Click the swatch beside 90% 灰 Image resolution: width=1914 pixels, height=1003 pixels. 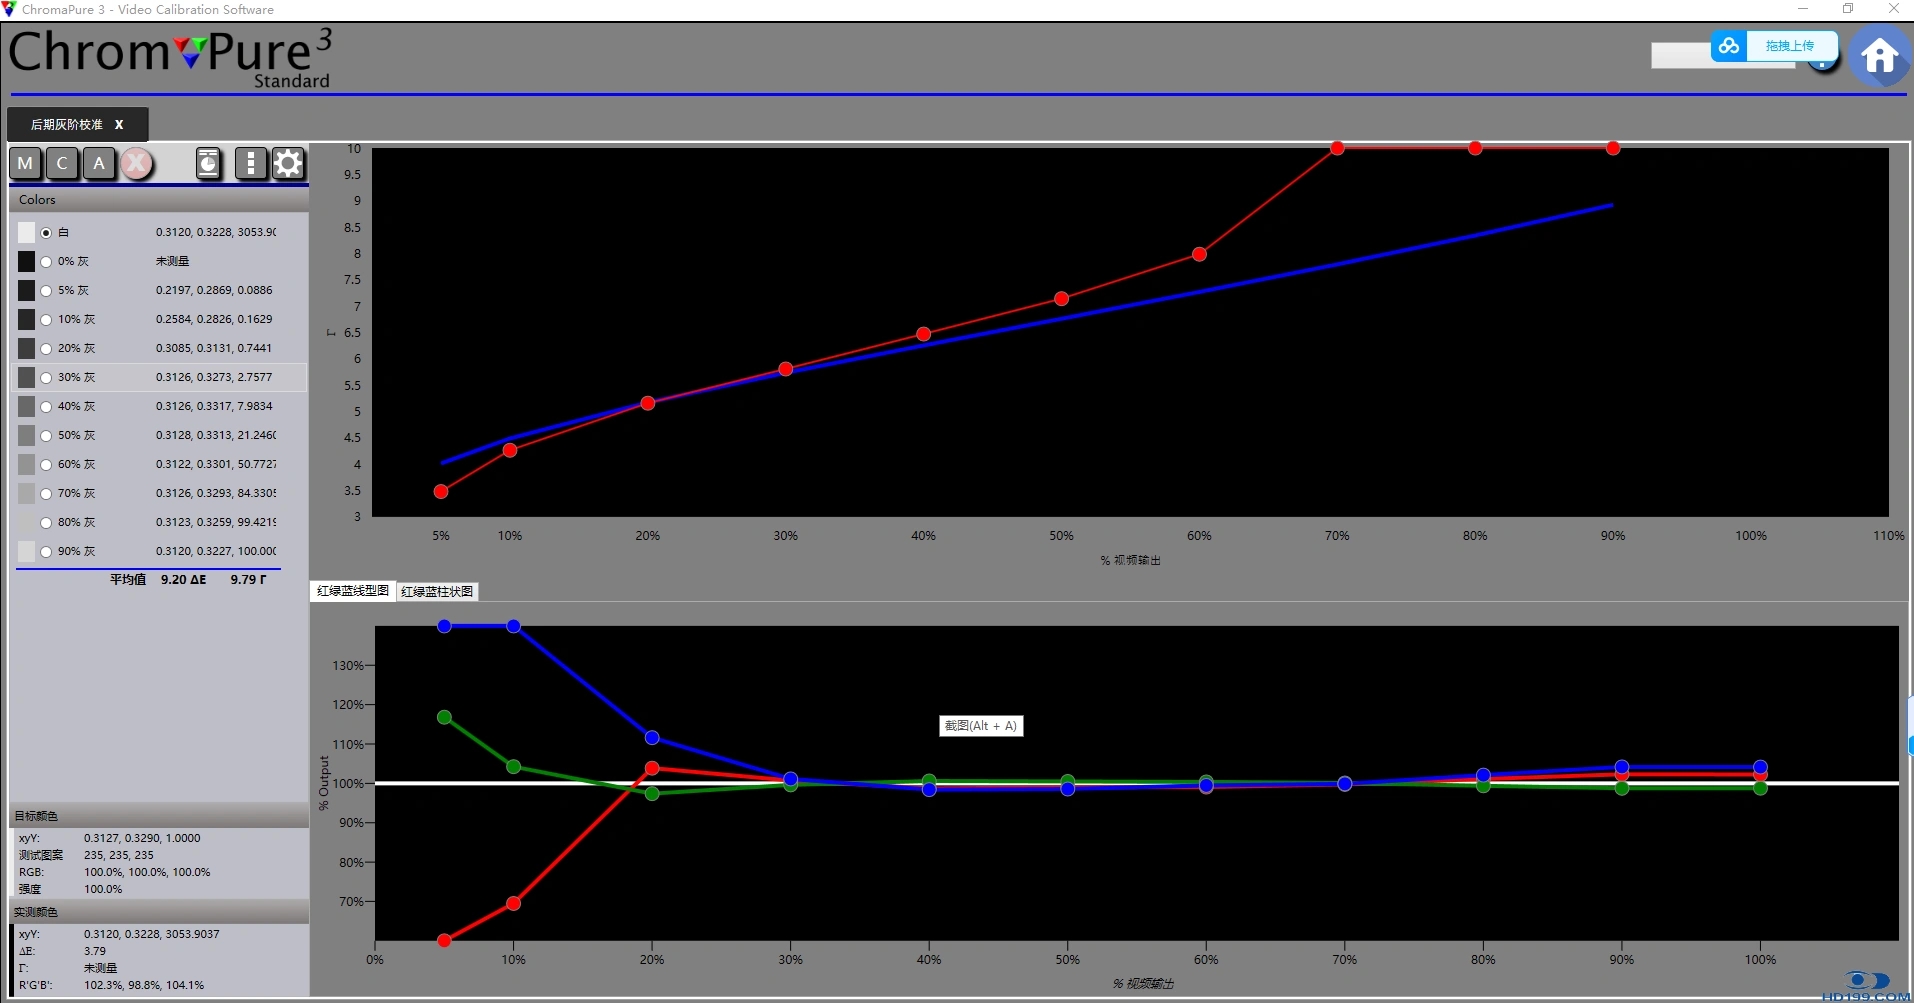tap(26, 551)
